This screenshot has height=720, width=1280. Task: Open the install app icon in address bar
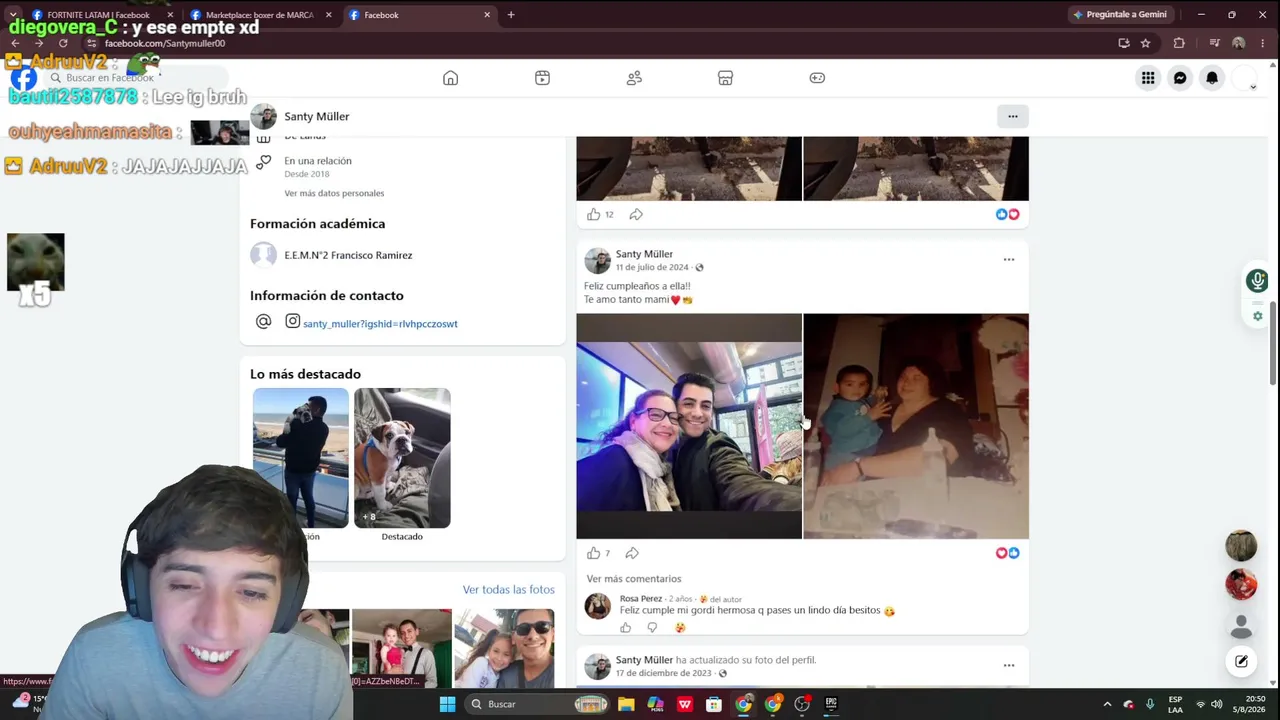click(x=1124, y=43)
